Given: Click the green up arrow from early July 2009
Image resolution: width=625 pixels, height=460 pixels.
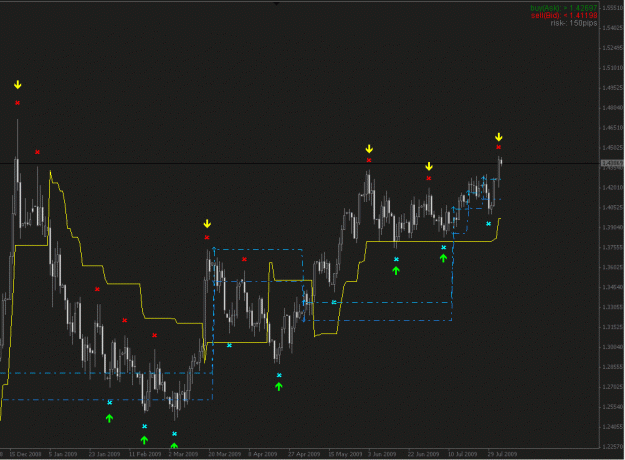Looking at the screenshot, I should [443, 258].
